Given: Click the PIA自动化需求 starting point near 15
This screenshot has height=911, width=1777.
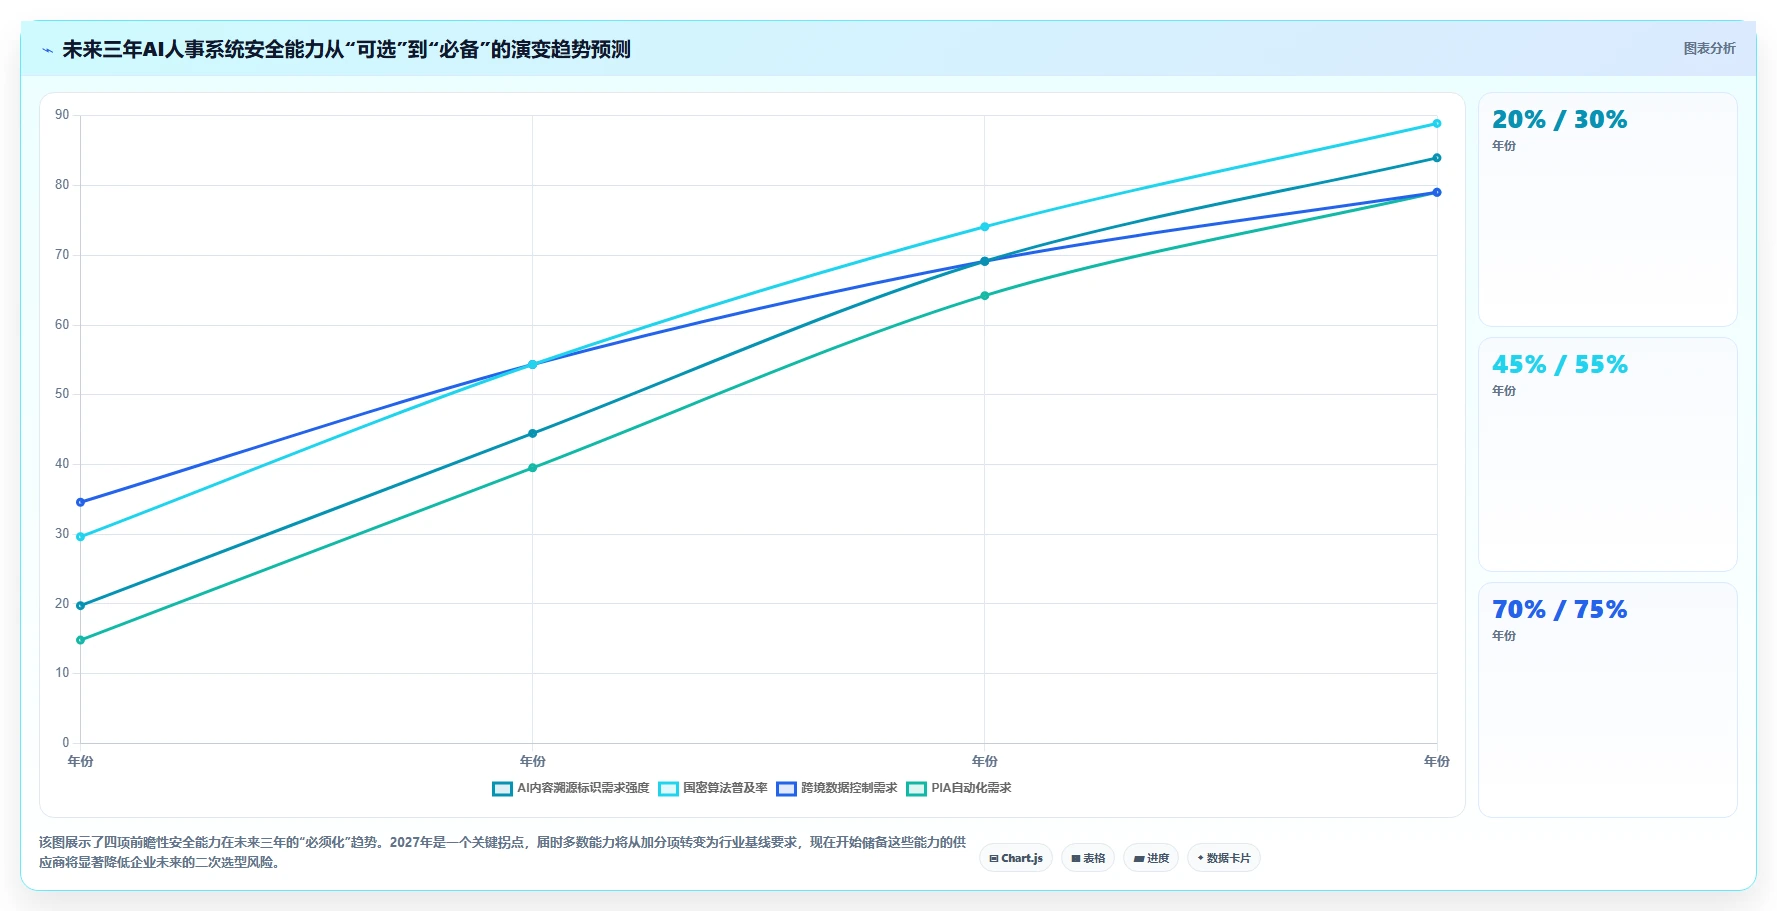Looking at the screenshot, I should pyautogui.click(x=81, y=640).
